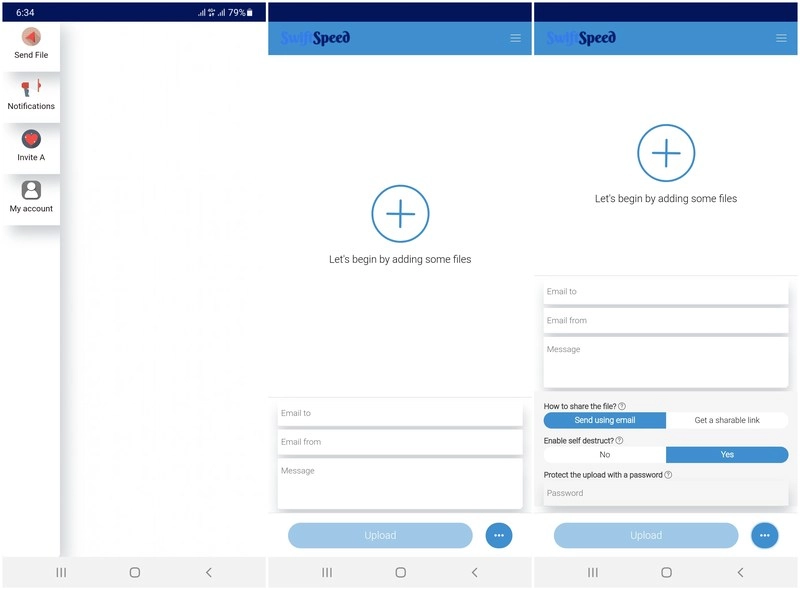Switch sharing method to Get a sharable link
The image size is (800, 590).
[x=727, y=420]
